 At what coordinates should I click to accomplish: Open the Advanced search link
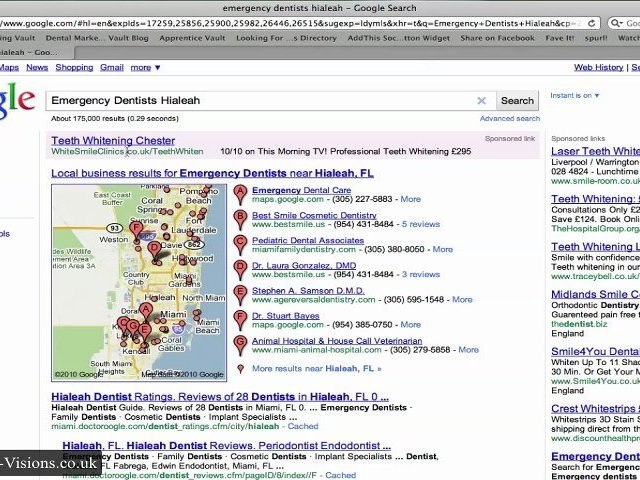click(x=510, y=118)
